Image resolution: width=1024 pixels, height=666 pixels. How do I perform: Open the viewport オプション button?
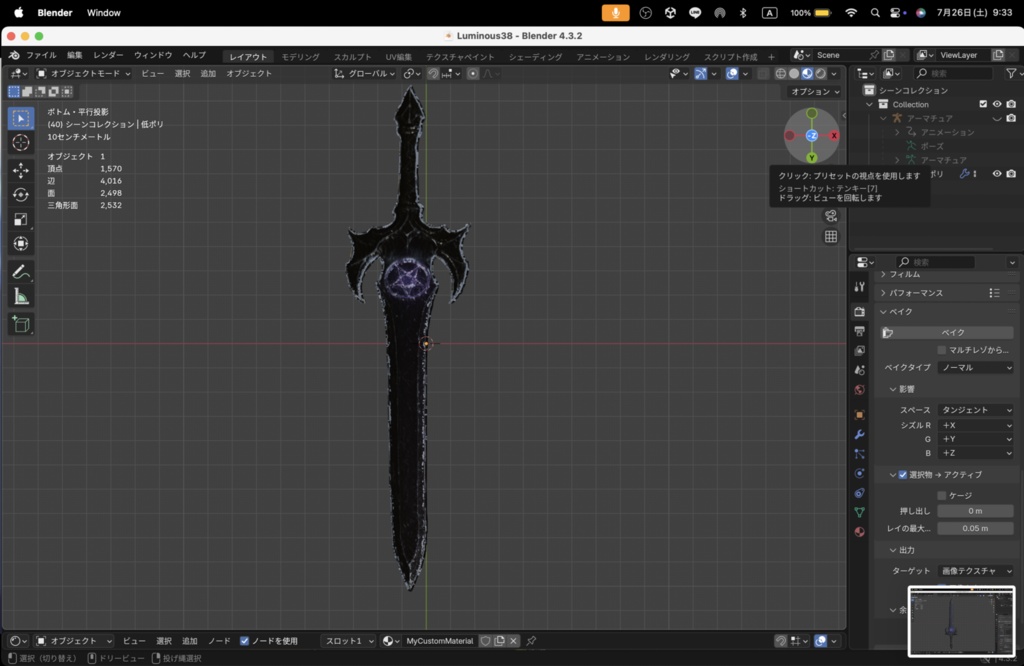click(812, 91)
